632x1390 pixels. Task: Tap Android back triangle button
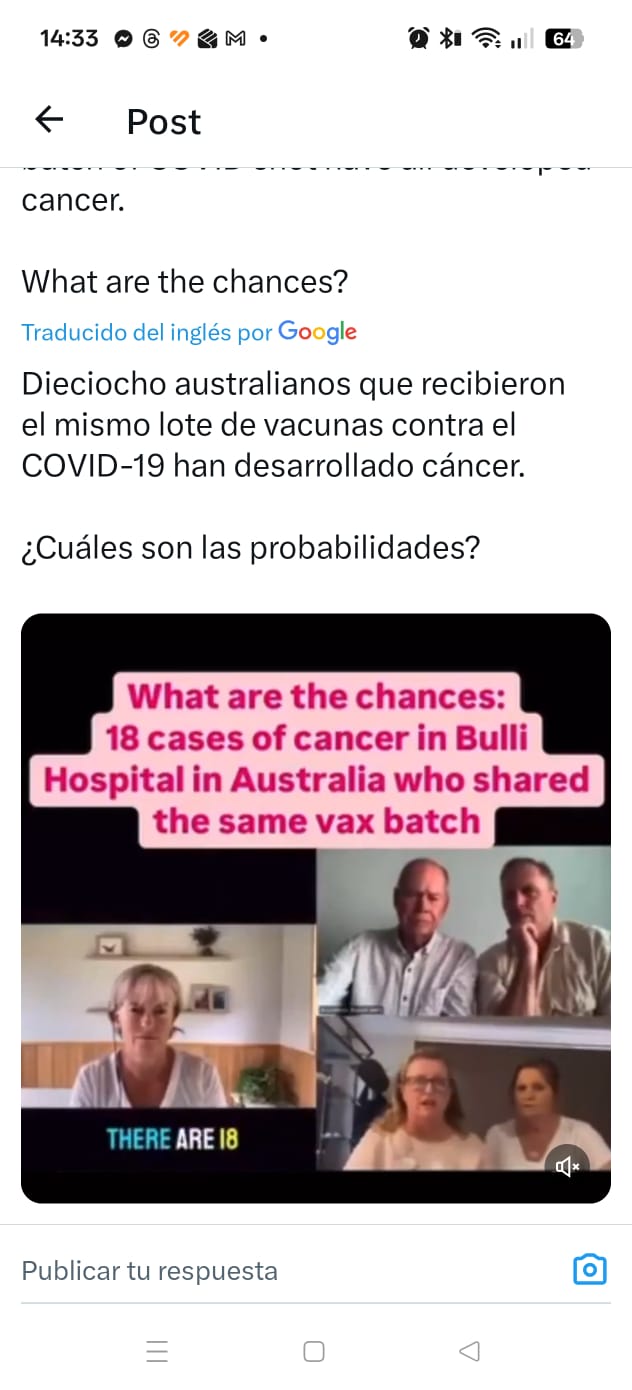[x=470, y=1351]
